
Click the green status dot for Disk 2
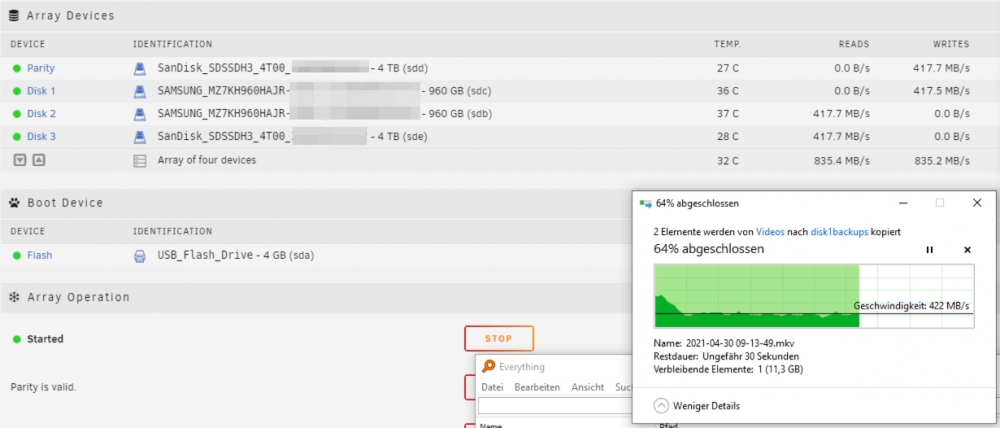(x=17, y=114)
